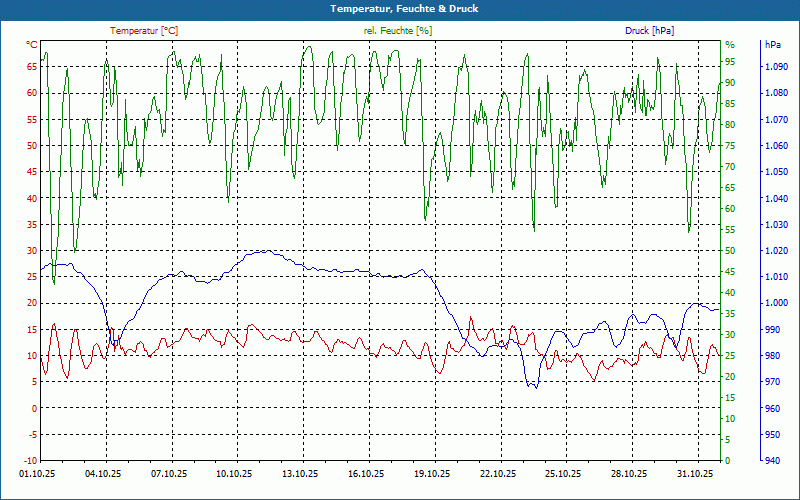Choose the 10.10.25 date marker
The width and height of the screenshot is (800, 500).
tap(235, 474)
